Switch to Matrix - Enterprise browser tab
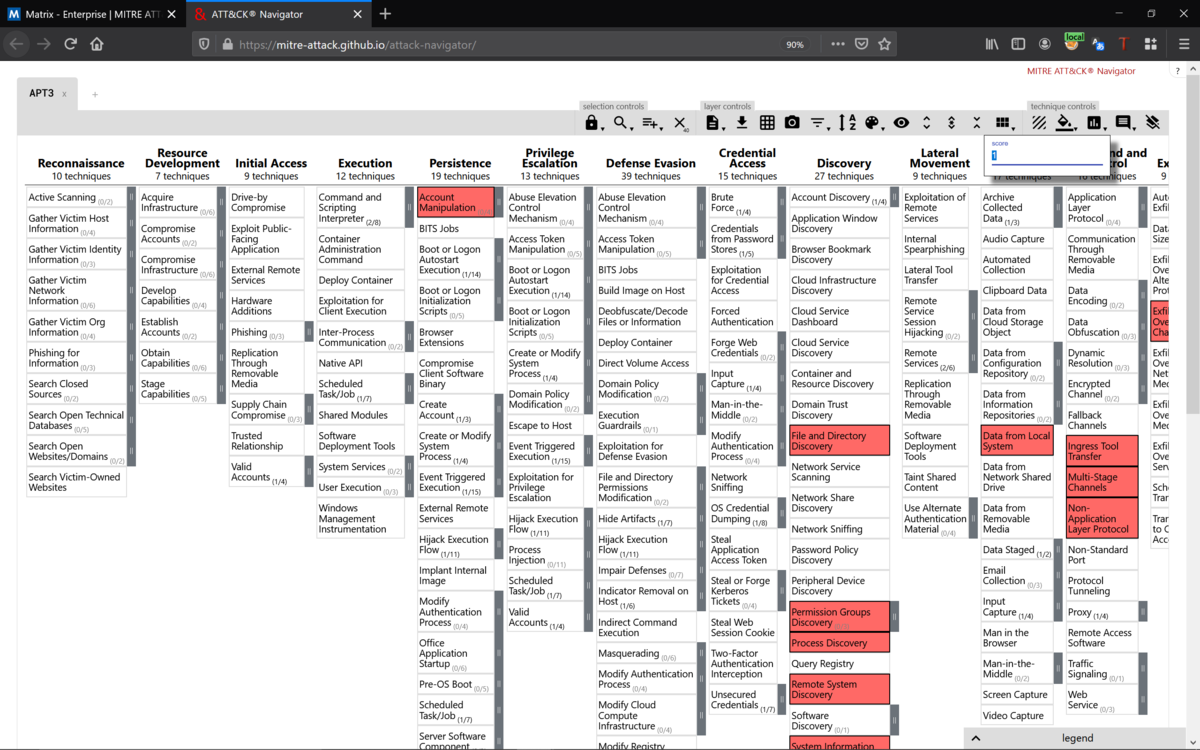 [92, 14]
